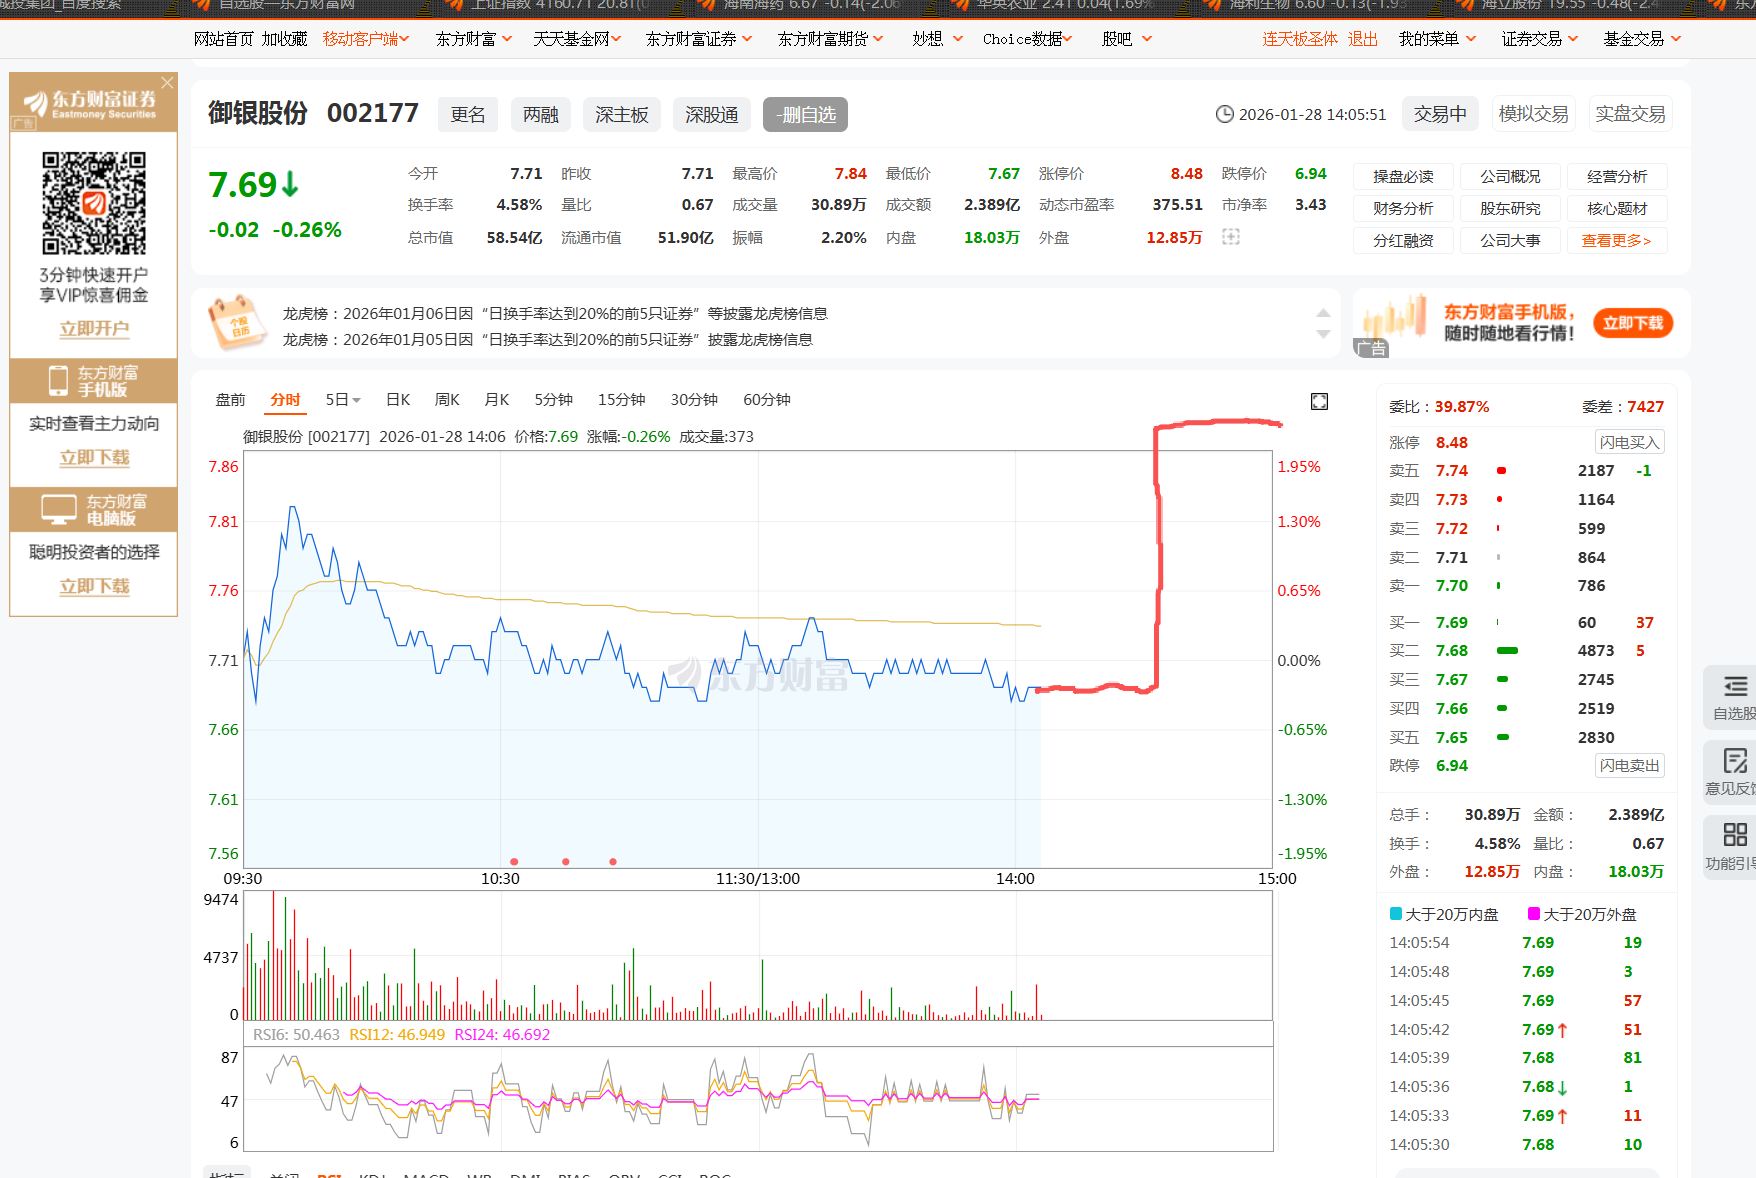Click the 更名 tag button
Screen dimensions: 1756x1178
coord(468,115)
